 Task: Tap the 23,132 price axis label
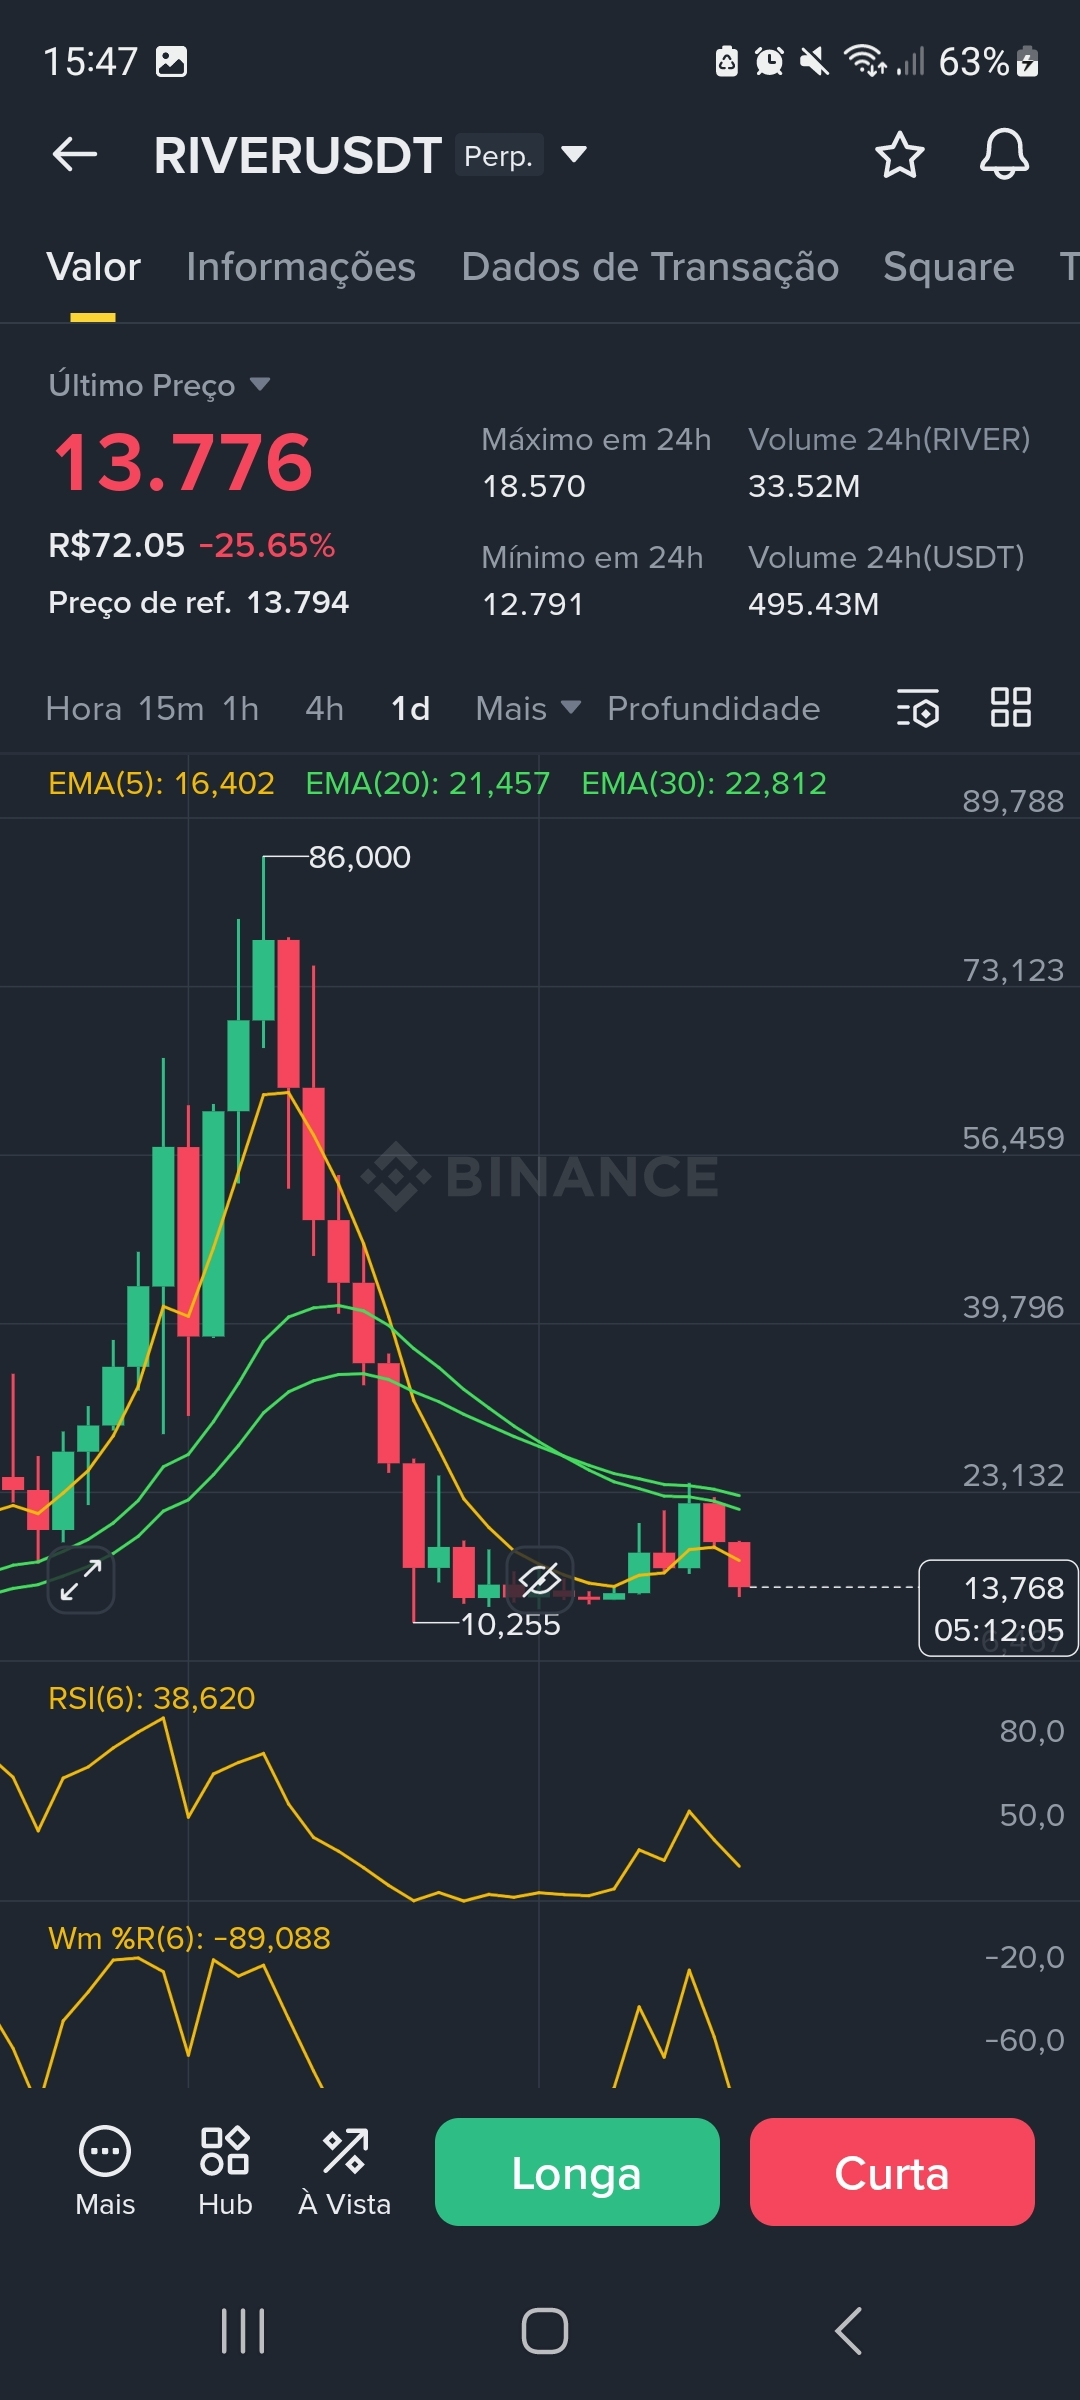pyautogui.click(x=1013, y=1475)
